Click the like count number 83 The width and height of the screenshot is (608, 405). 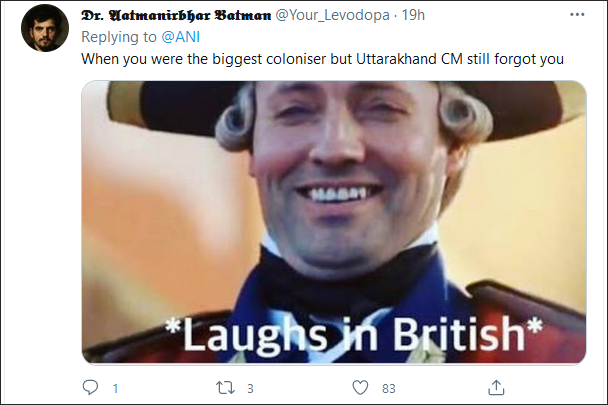coord(389,388)
